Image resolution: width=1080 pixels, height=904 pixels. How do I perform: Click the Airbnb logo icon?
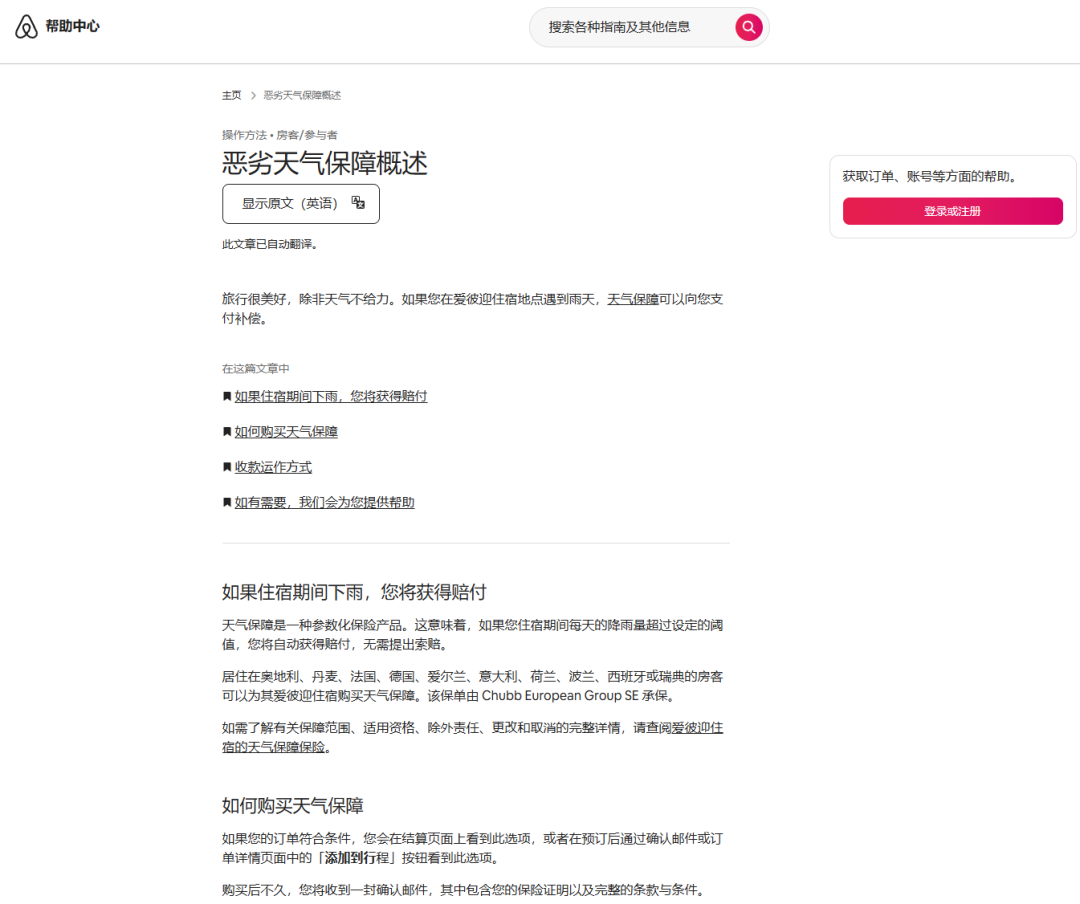[26, 27]
